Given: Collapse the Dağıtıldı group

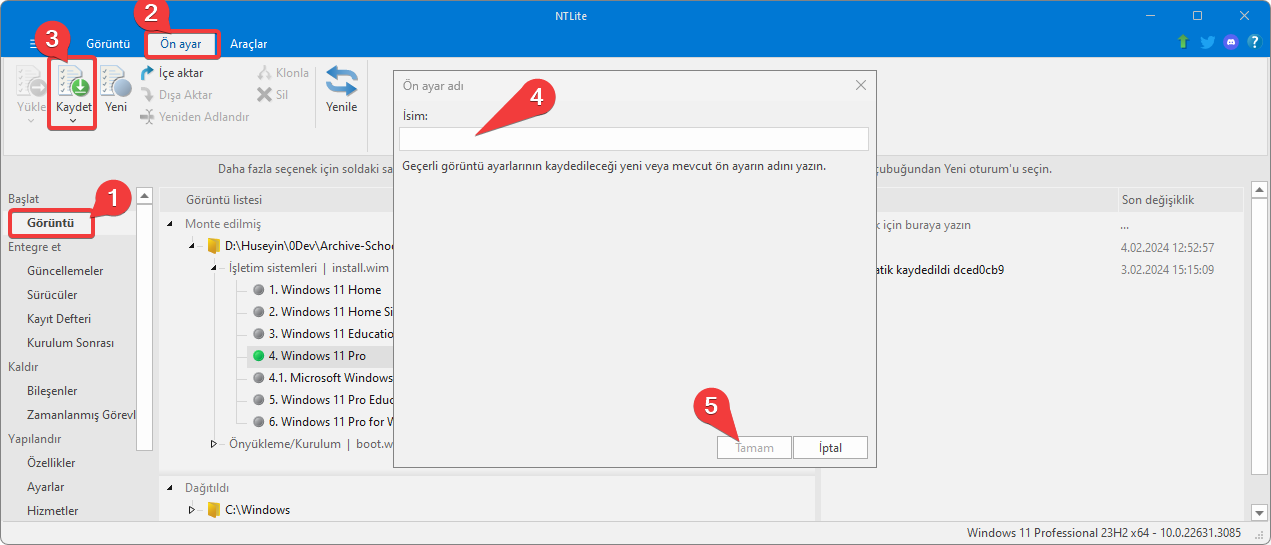Looking at the screenshot, I should [169, 488].
